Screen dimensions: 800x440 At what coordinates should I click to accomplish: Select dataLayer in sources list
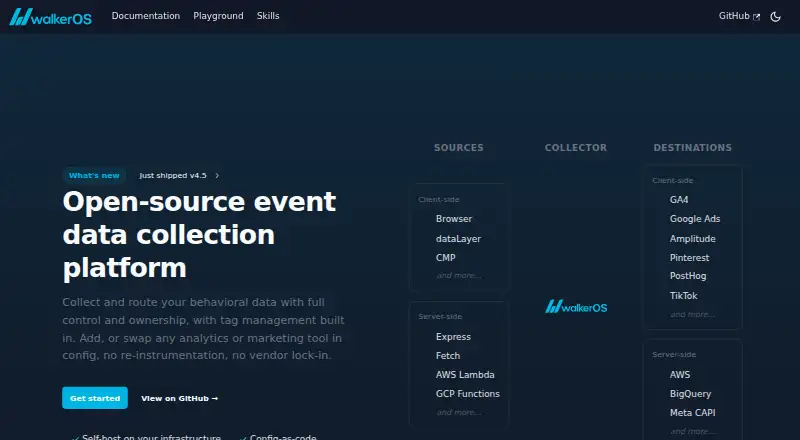point(458,238)
